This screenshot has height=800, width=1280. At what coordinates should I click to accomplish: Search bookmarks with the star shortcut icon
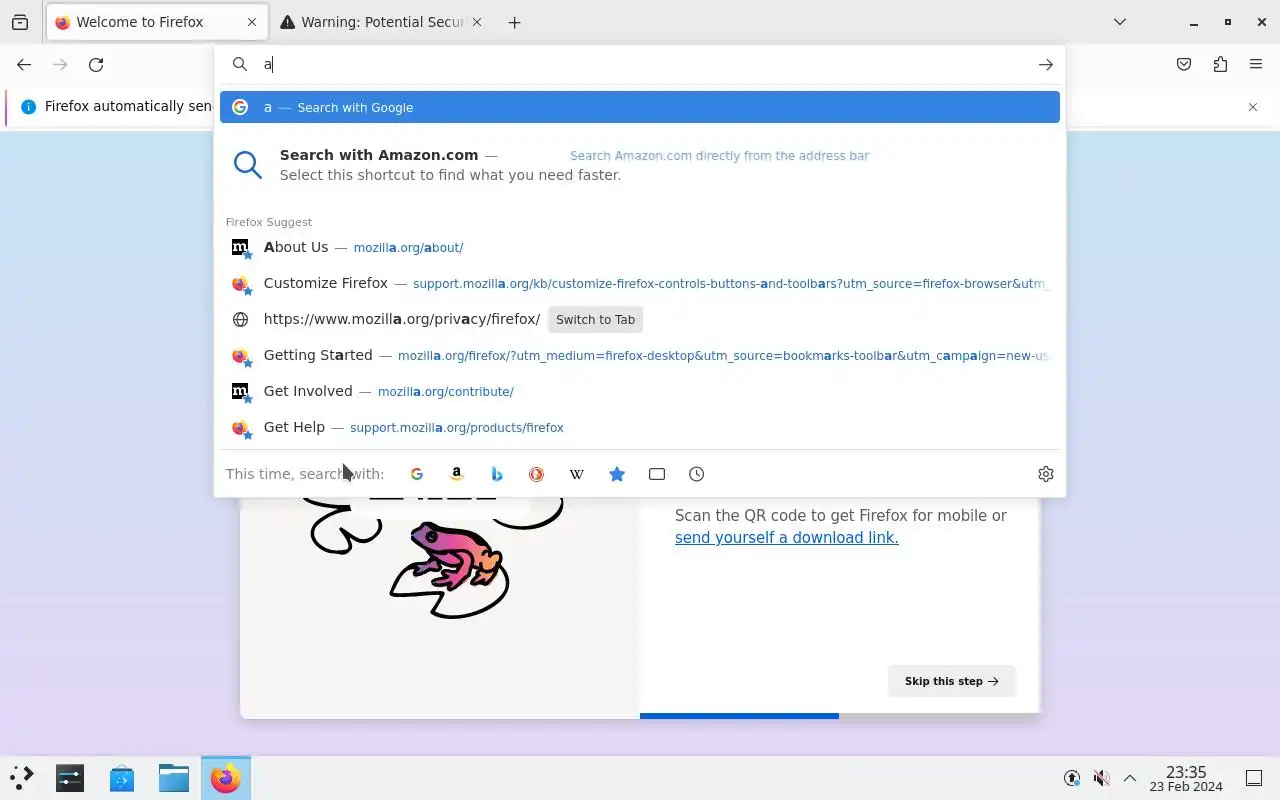[617, 474]
